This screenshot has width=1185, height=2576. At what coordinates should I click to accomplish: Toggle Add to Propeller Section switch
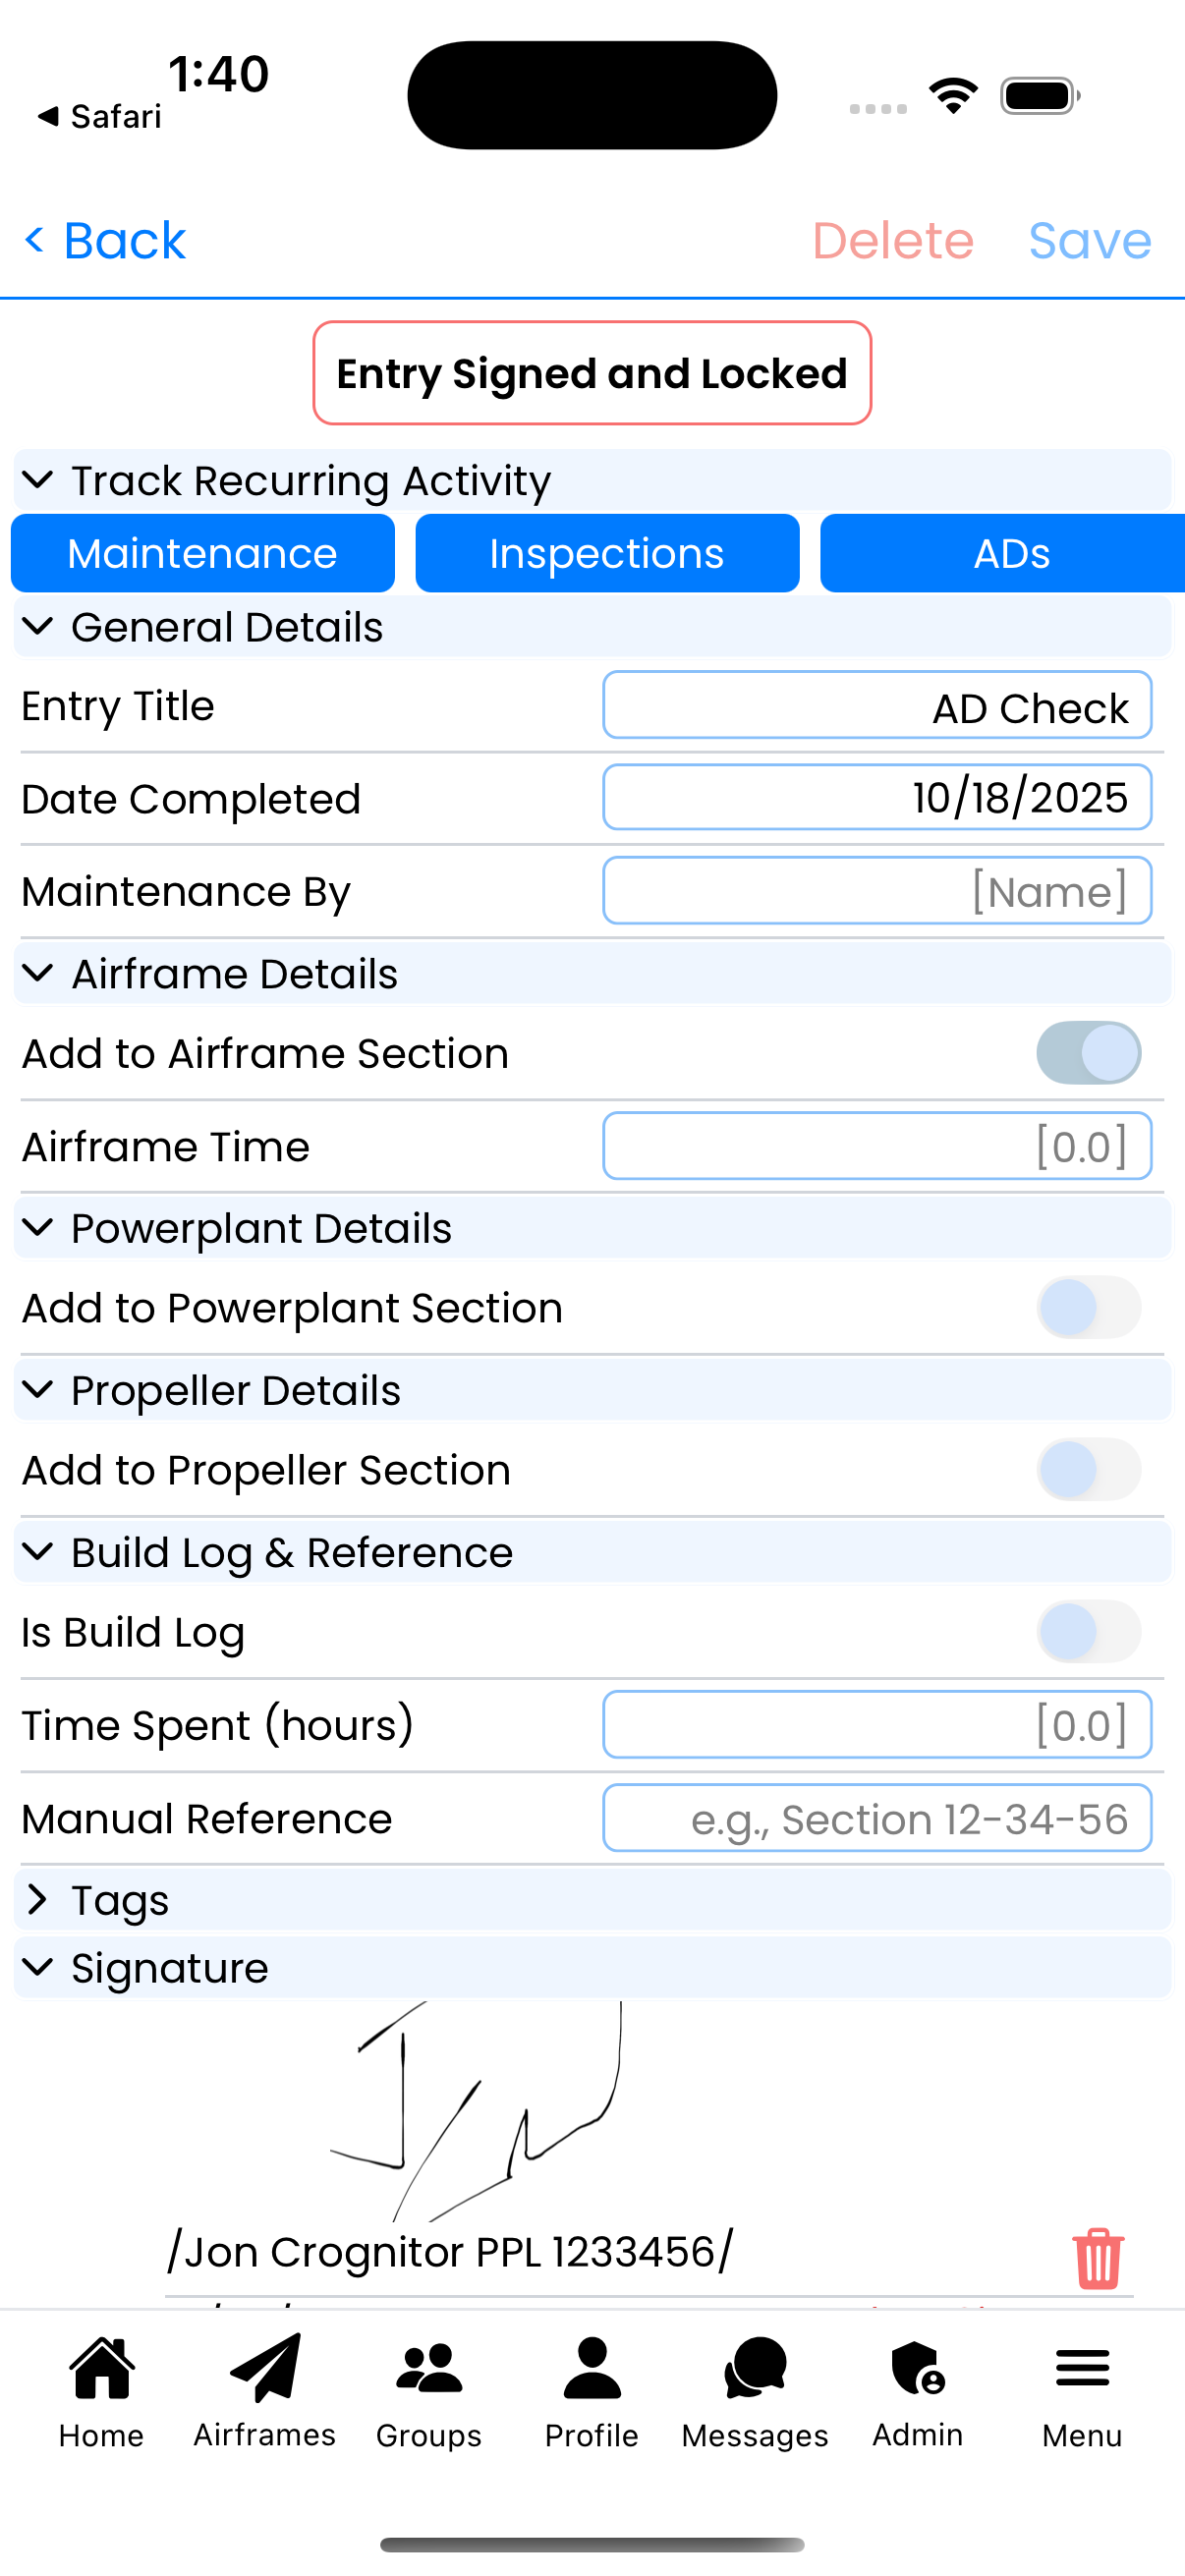(x=1088, y=1470)
